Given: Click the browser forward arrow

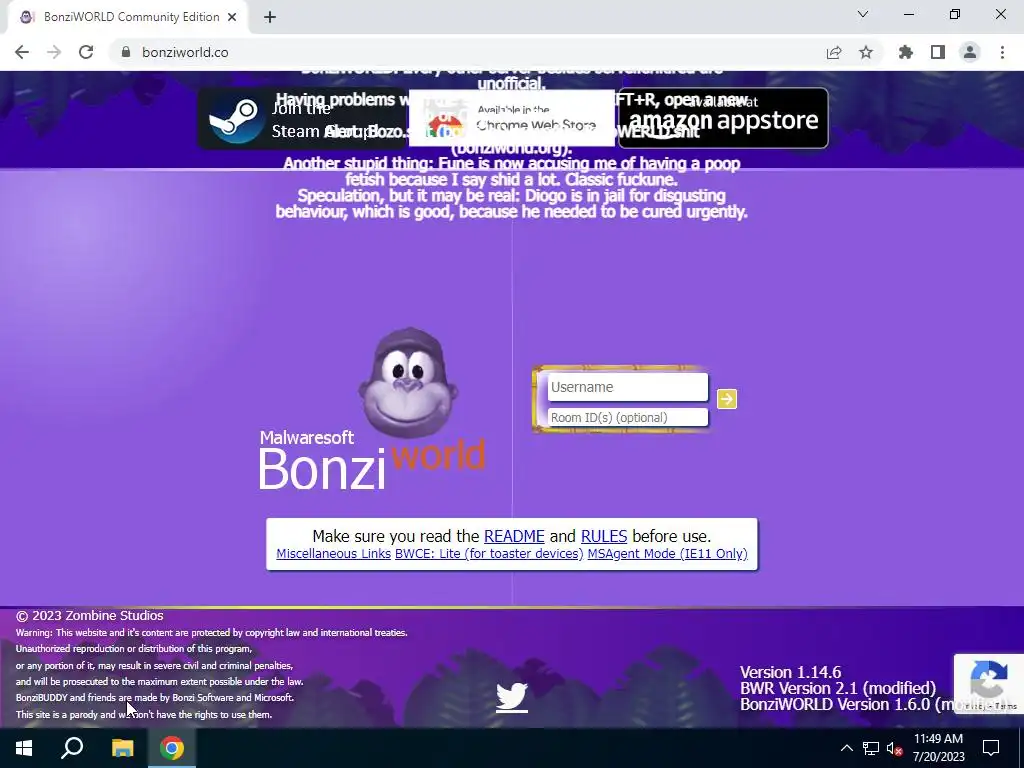Looking at the screenshot, I should point(54,52).
